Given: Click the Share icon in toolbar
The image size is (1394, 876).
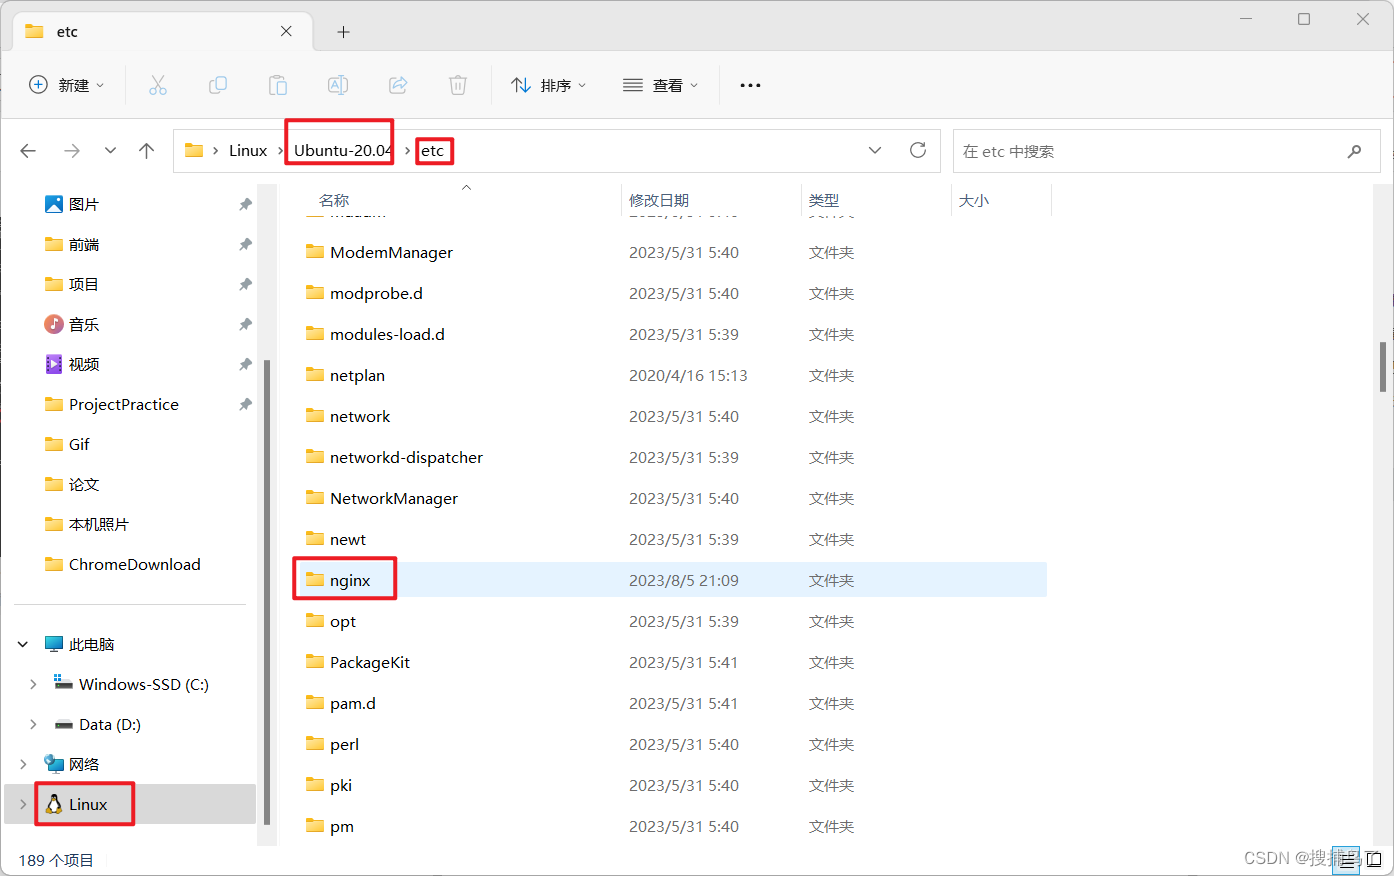Looking at the screenshot, I should 398,86.
